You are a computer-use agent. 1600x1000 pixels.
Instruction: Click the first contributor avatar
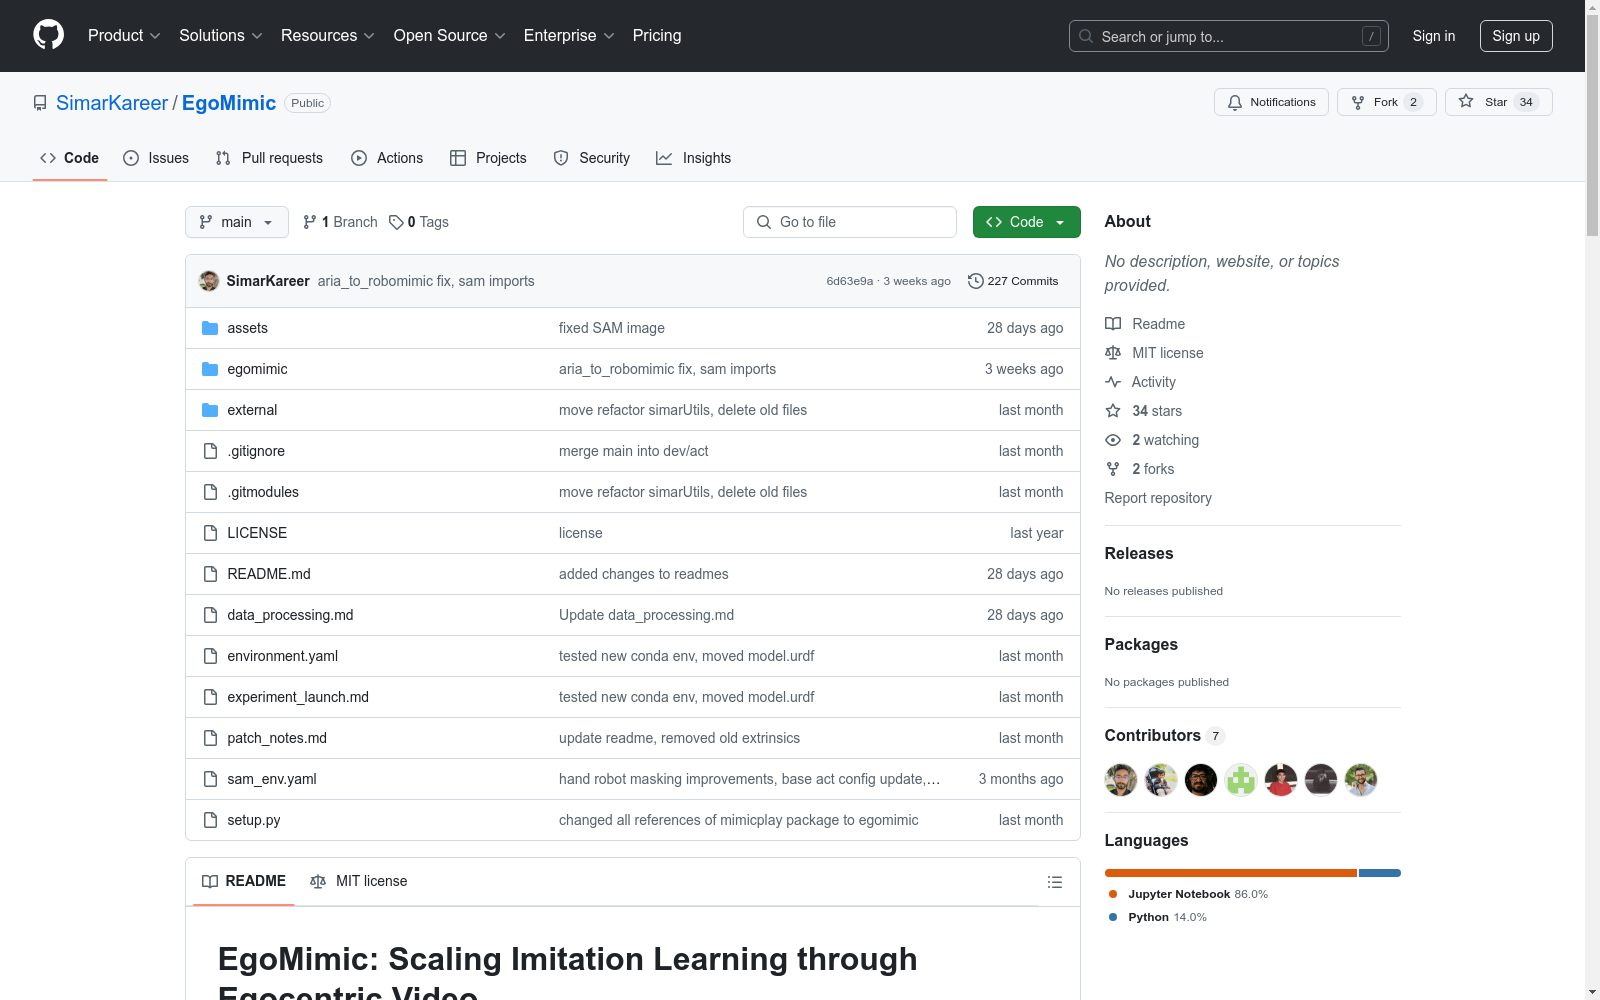tap(1121, 780)
